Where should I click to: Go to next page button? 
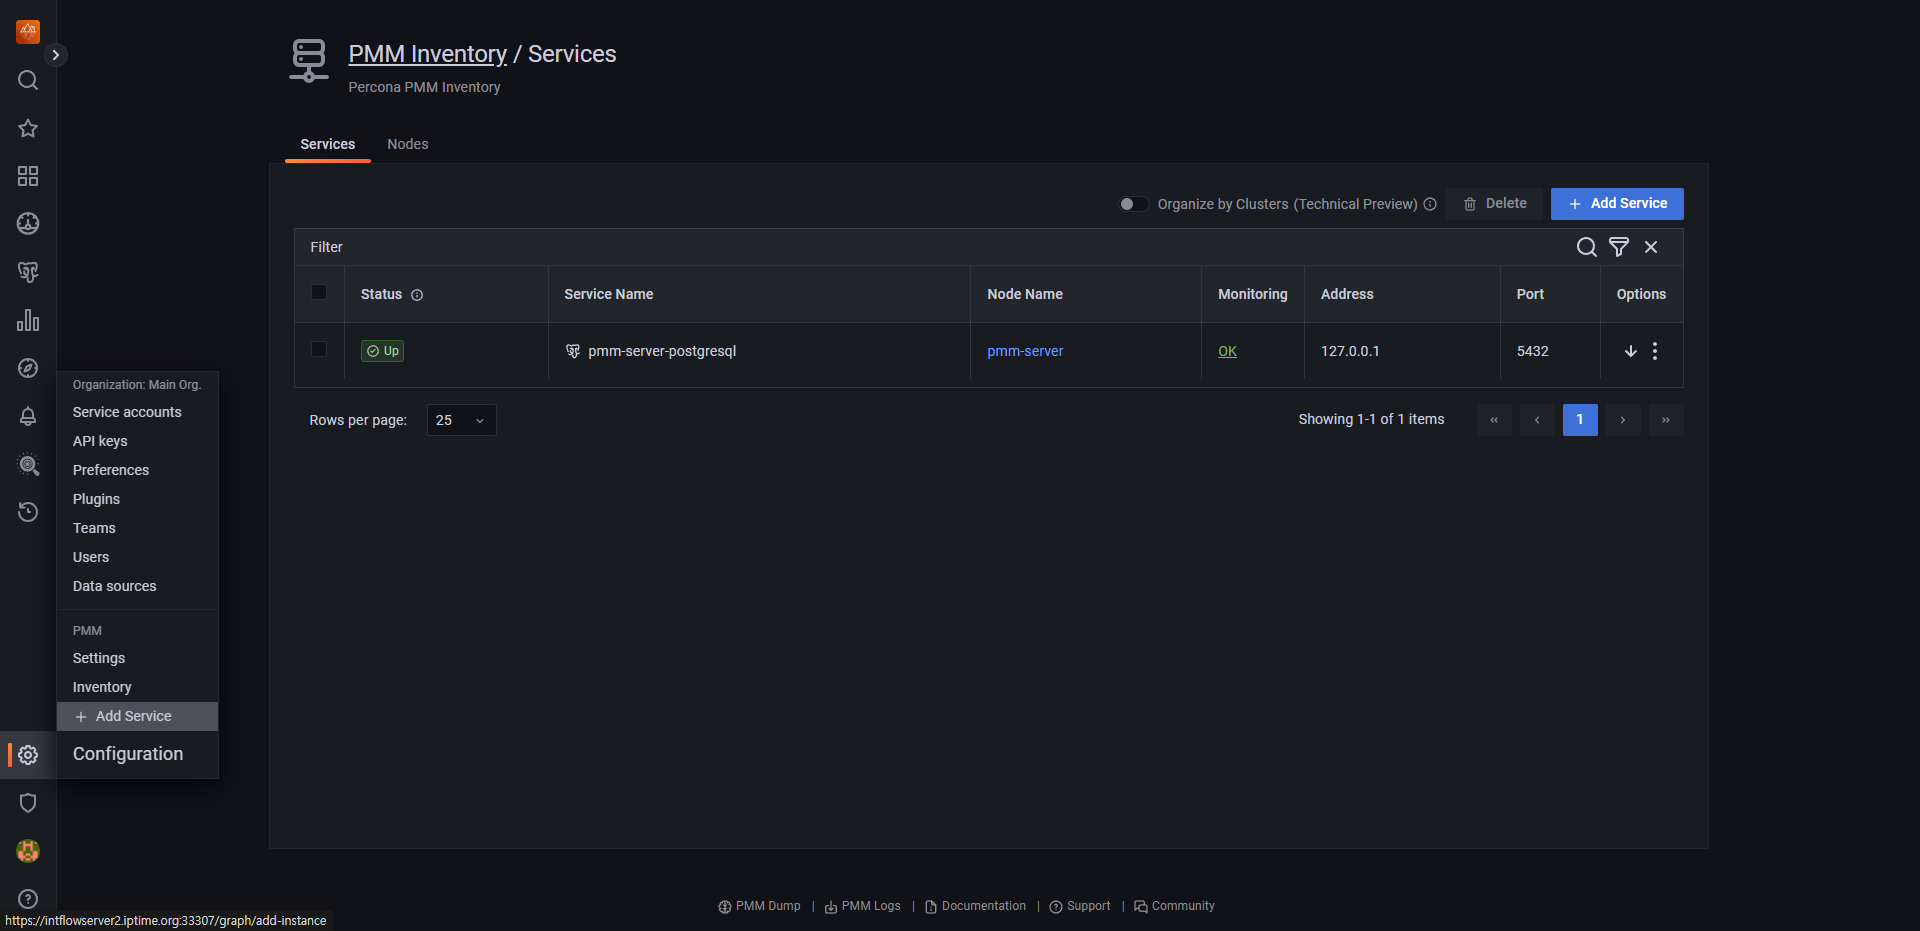1623,420
